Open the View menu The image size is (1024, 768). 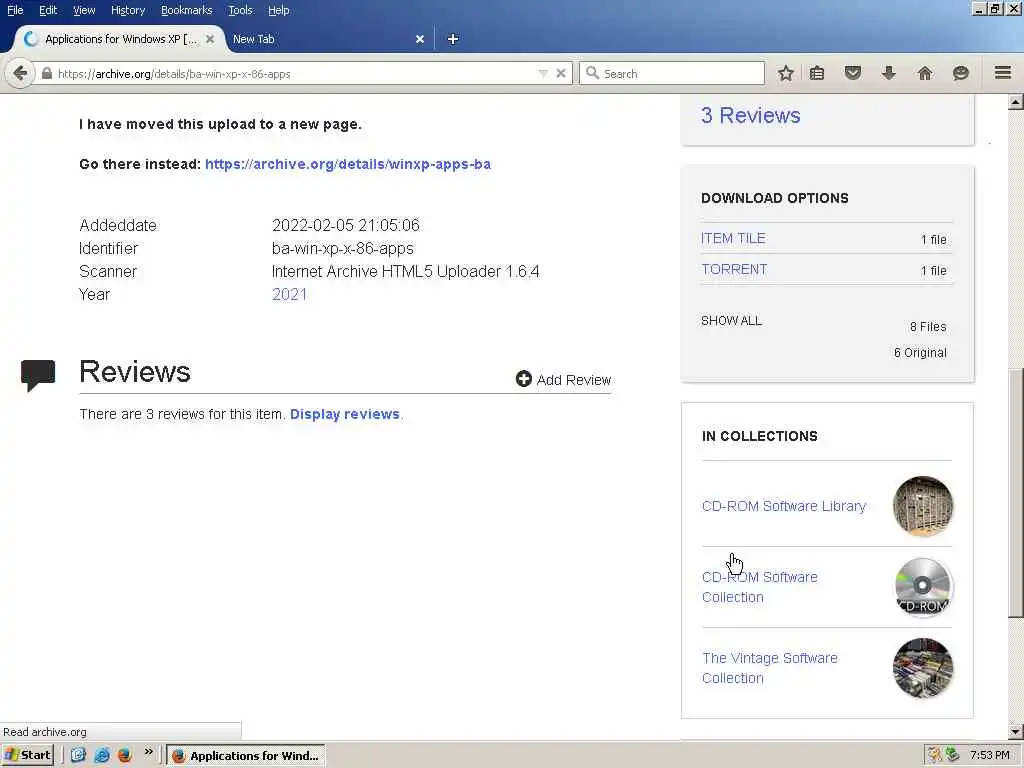point(84,10)
